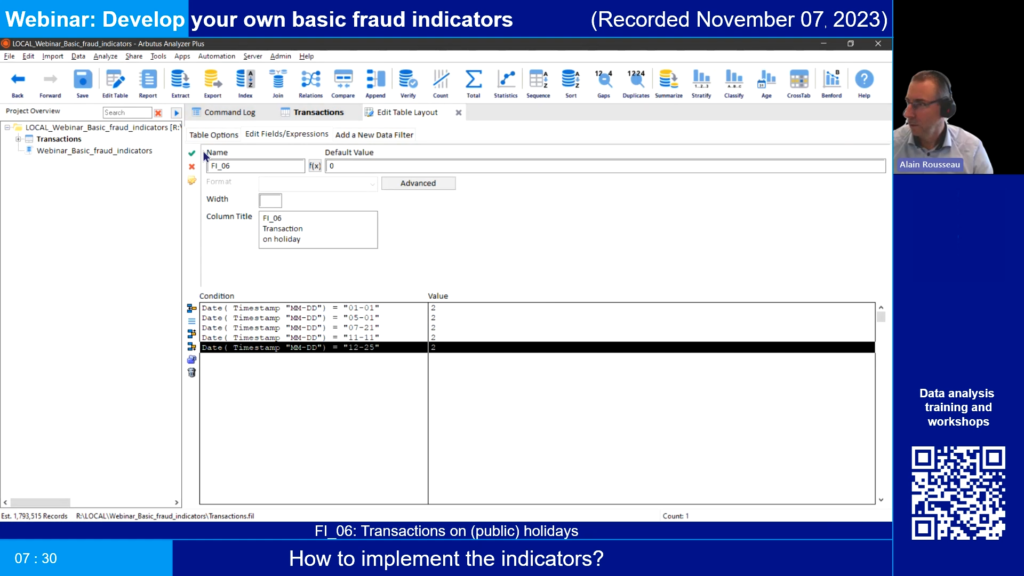Screen dimensions: 1024x576
Task: Open the Age tool
Action: tap(766, 84)
